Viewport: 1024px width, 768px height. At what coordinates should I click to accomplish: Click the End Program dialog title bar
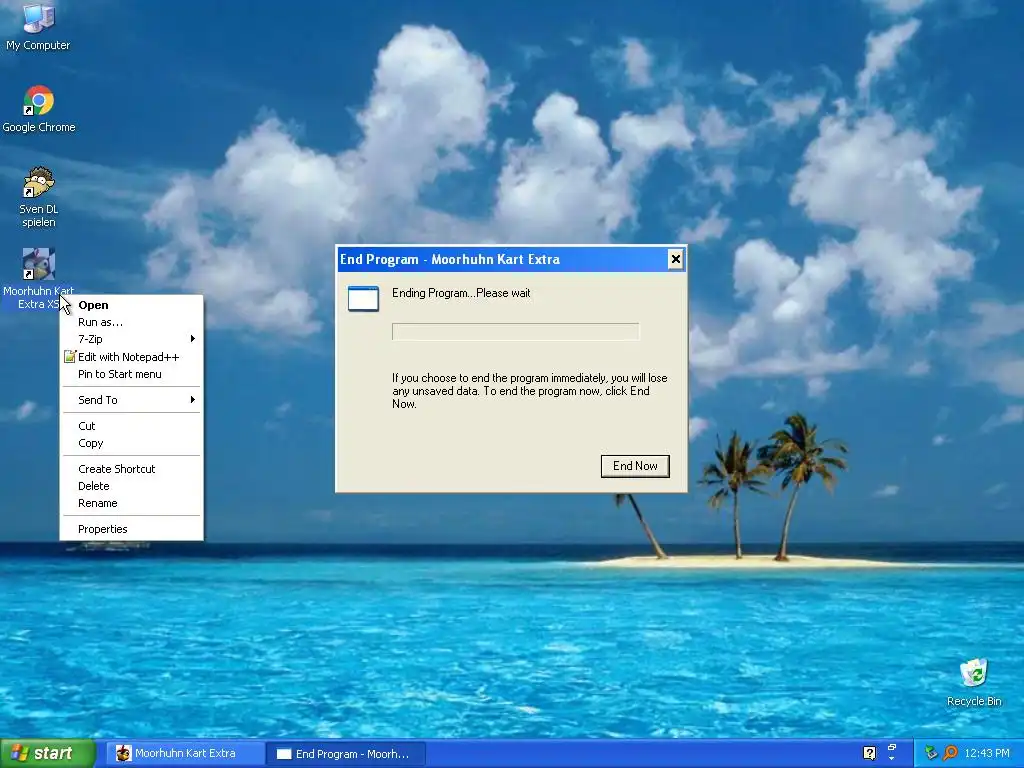point(511,259)
